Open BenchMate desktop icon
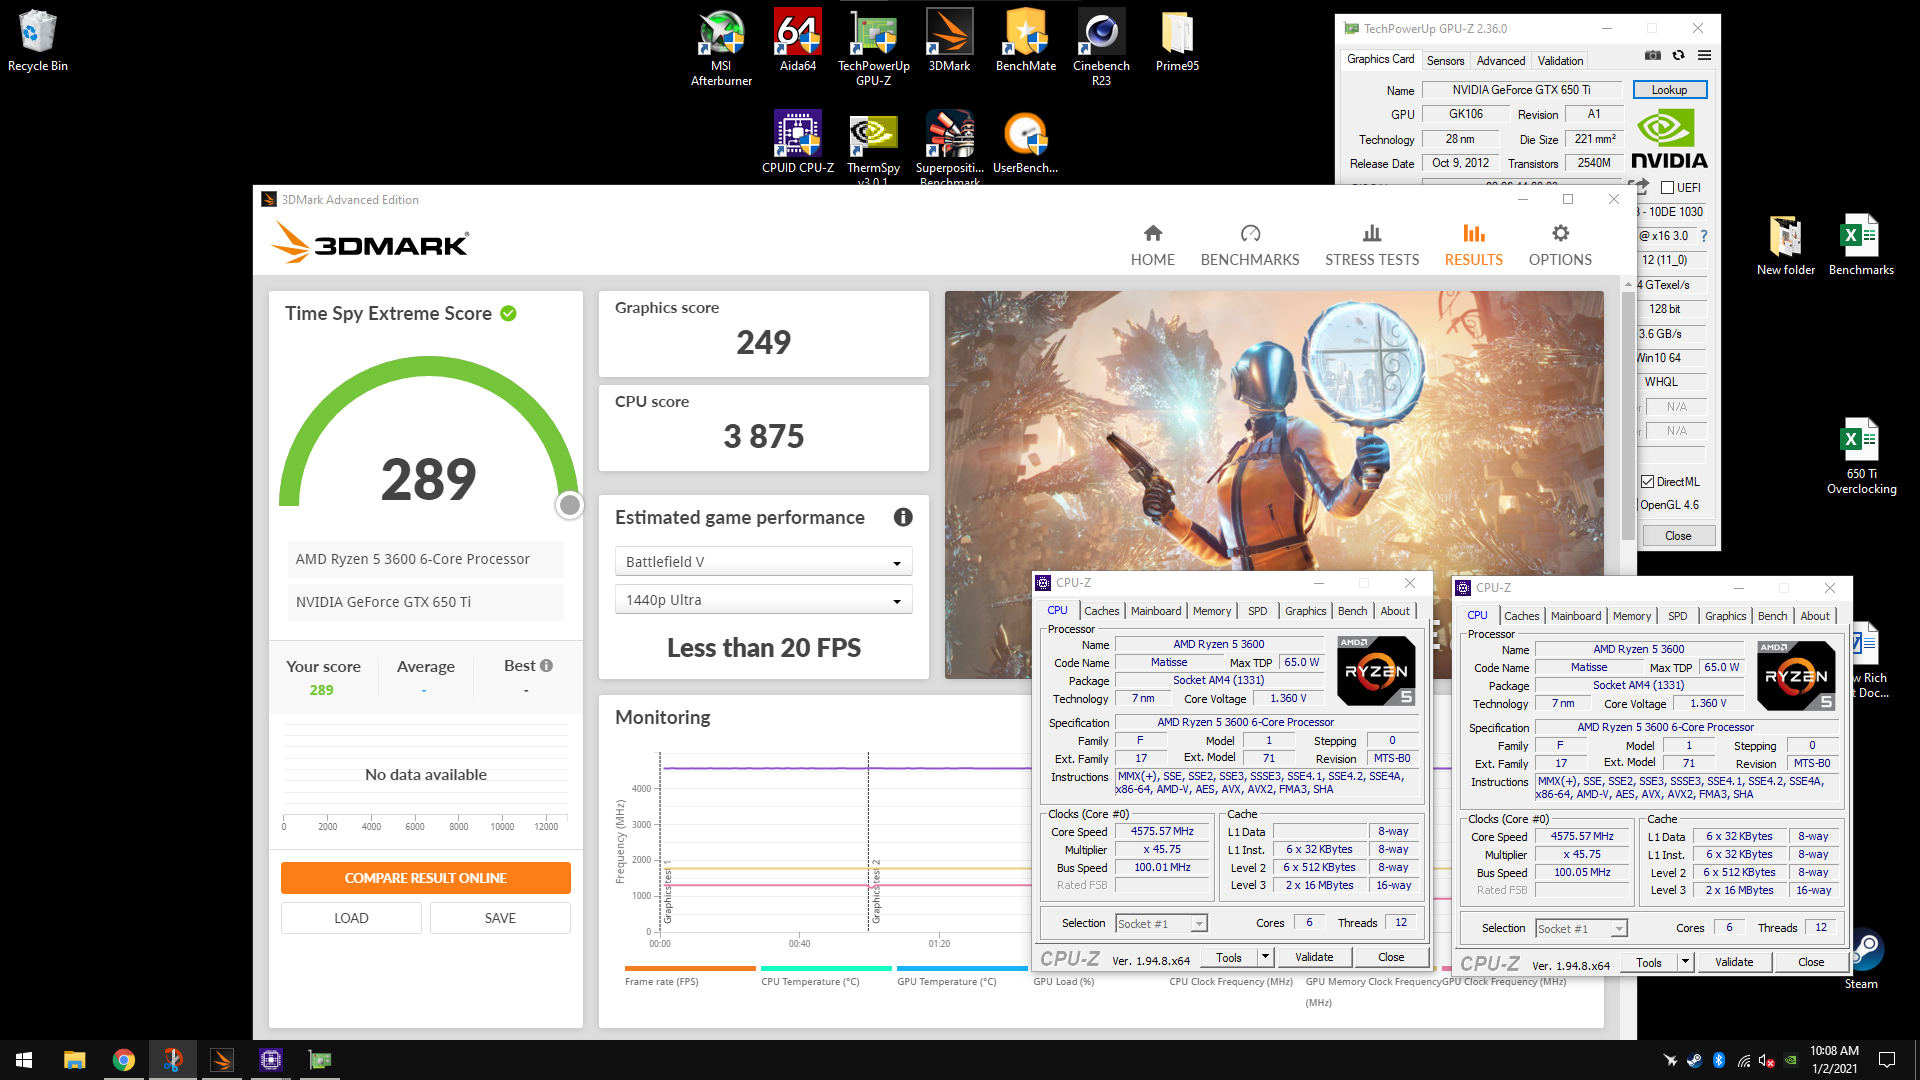The image size is (1920, 1080). click(x=1026, y=41)
